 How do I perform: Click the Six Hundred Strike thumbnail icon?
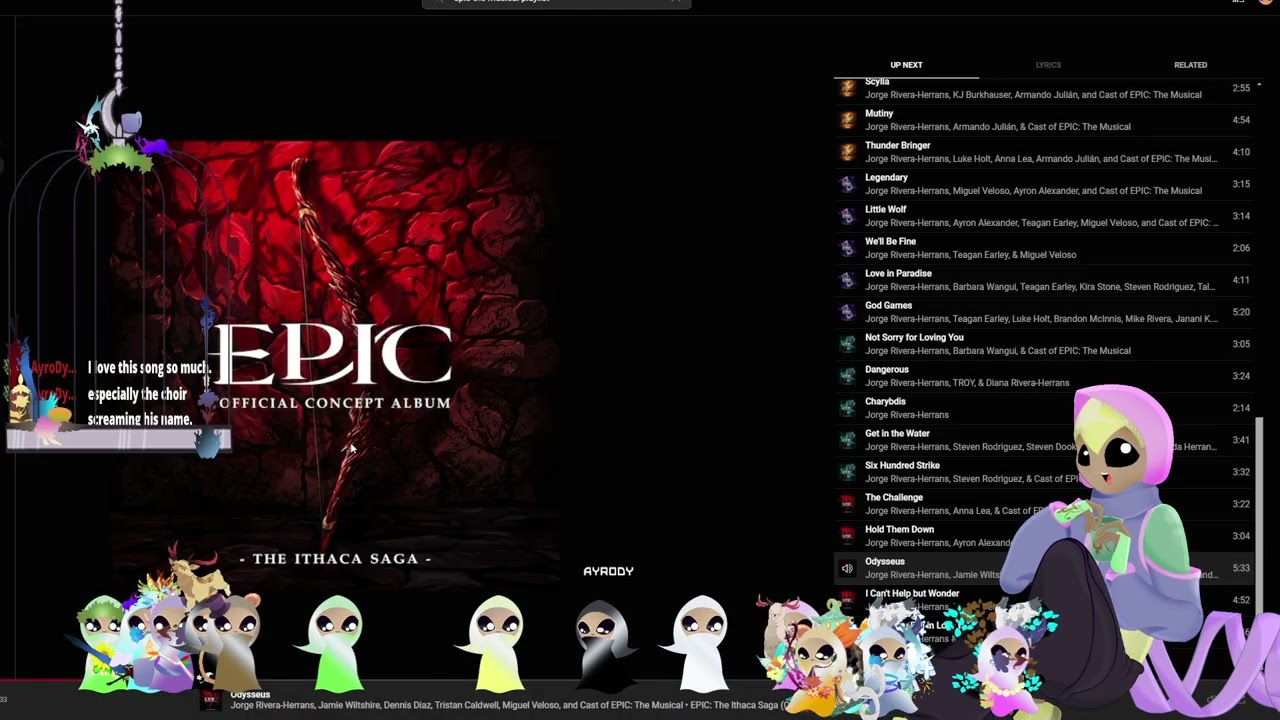[847, 472]
